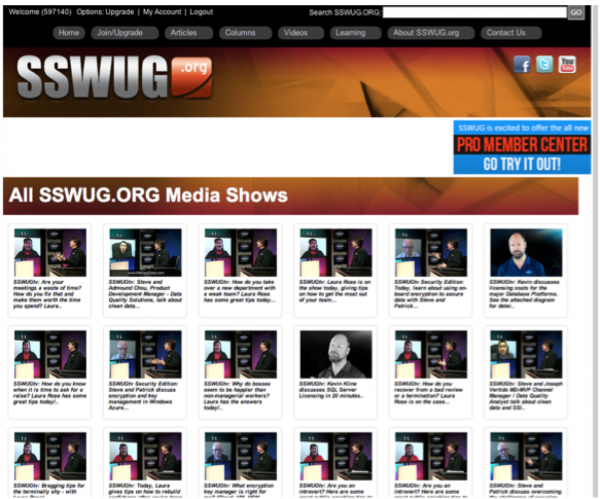Click the Logout link
The width and height of the screenshot is (600, 499).
[x=201, y=12]
